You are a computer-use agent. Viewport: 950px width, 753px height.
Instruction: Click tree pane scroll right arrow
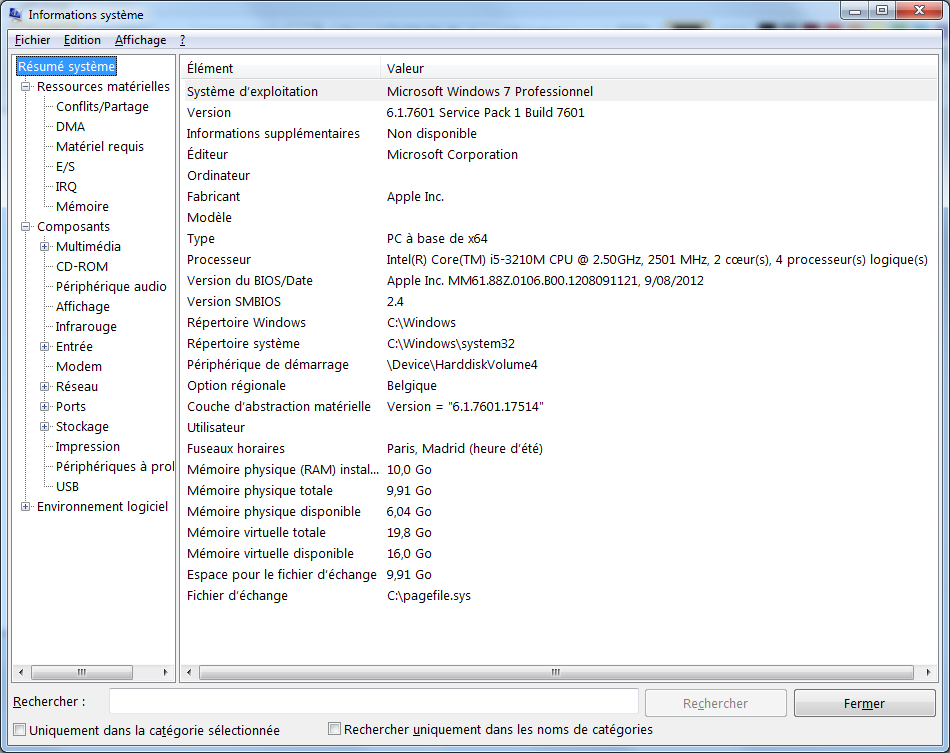pyautogui.click(x=165, y=672)
